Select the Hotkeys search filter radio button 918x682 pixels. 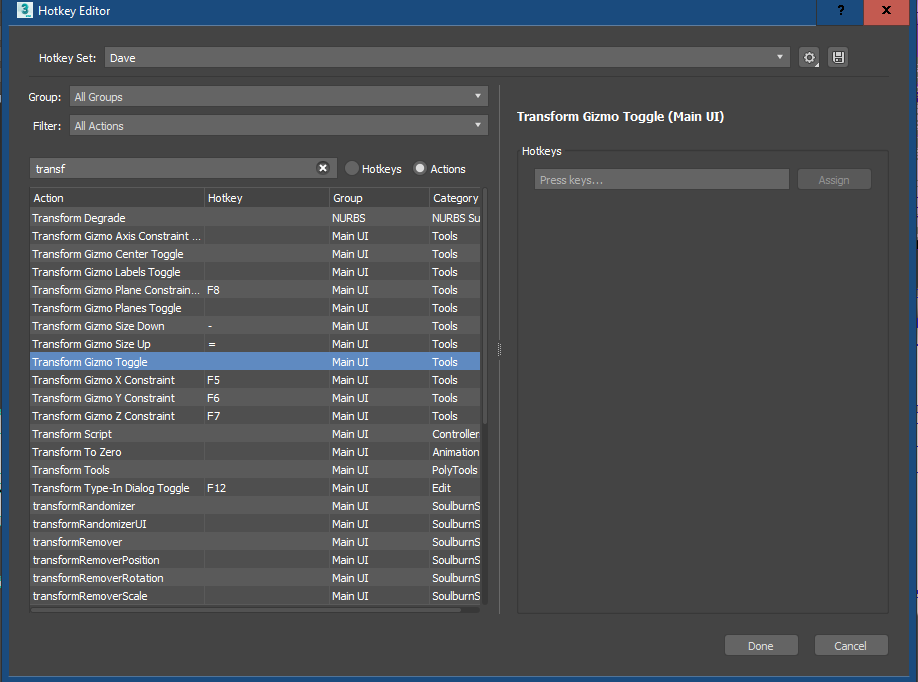[x=352, y=168]
